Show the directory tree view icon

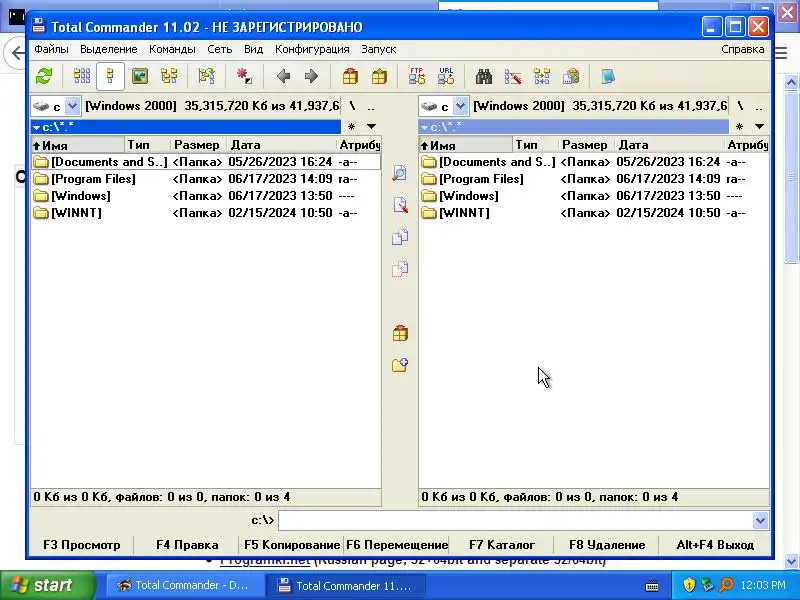click(169, 77)
